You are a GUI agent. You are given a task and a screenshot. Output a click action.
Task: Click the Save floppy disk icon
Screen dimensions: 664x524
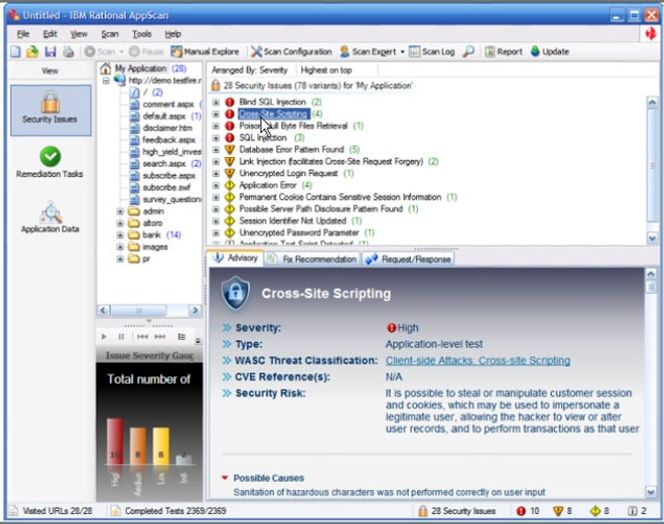coord(50,52)
